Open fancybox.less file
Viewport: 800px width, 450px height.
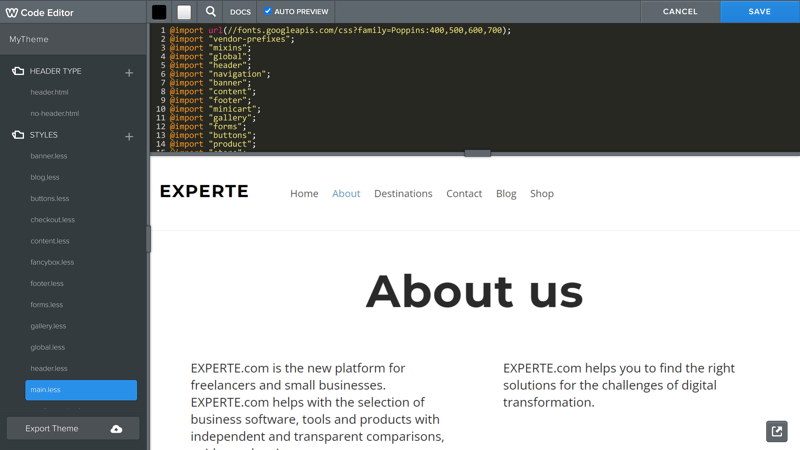click(x=52, y=262)
